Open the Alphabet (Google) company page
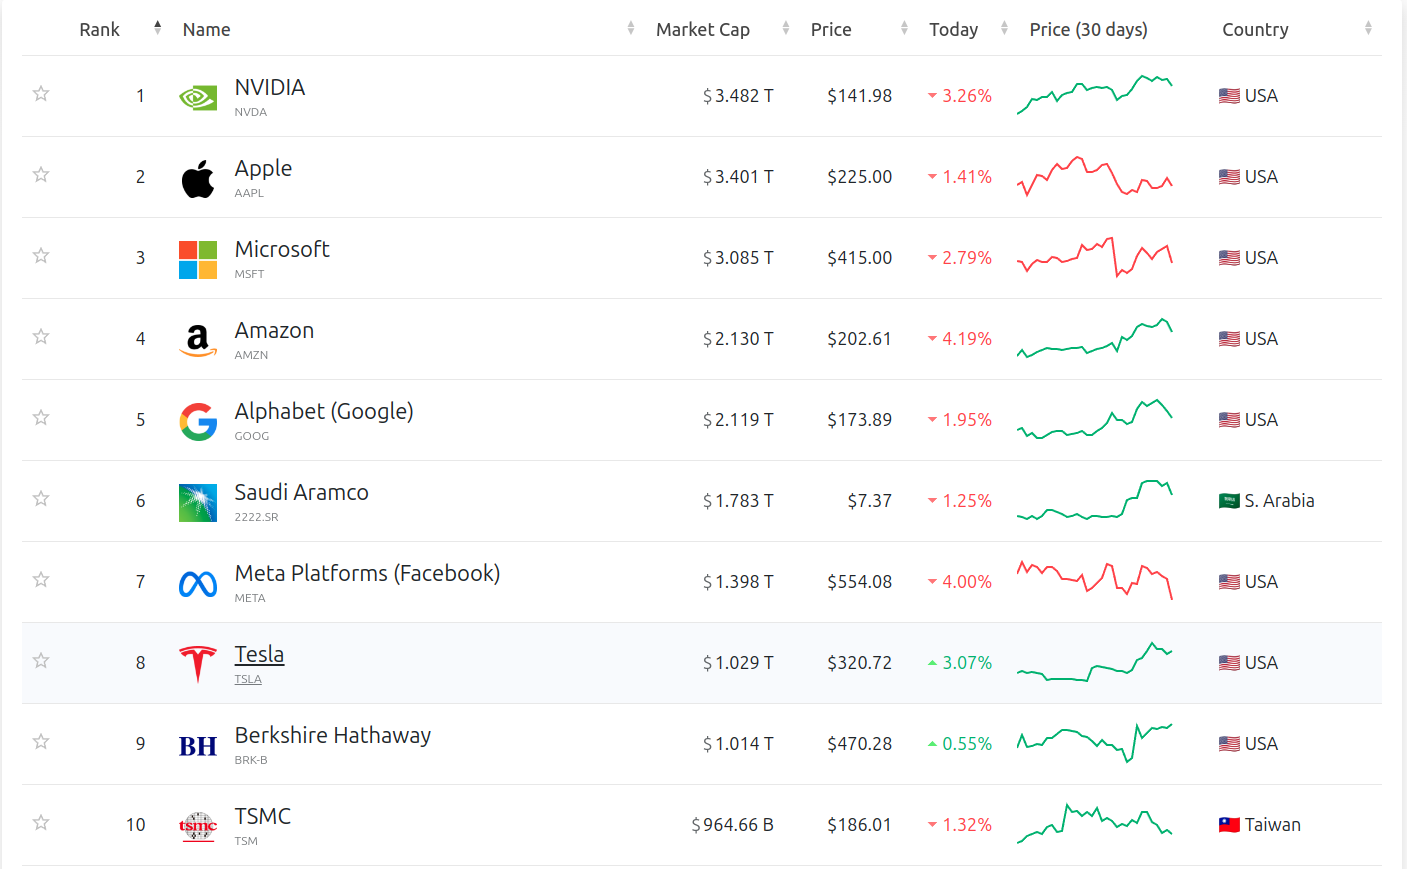 pyautogui.click(x=324, y=411)
